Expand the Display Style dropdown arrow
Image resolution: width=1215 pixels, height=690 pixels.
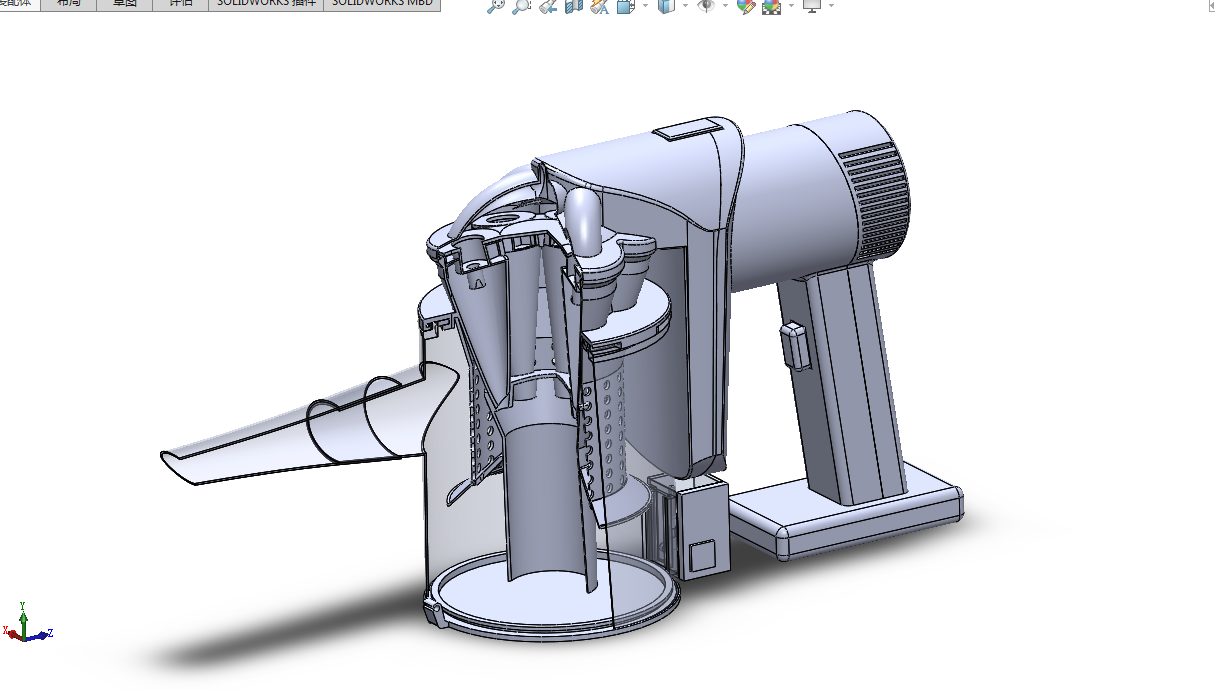(685, 5)
